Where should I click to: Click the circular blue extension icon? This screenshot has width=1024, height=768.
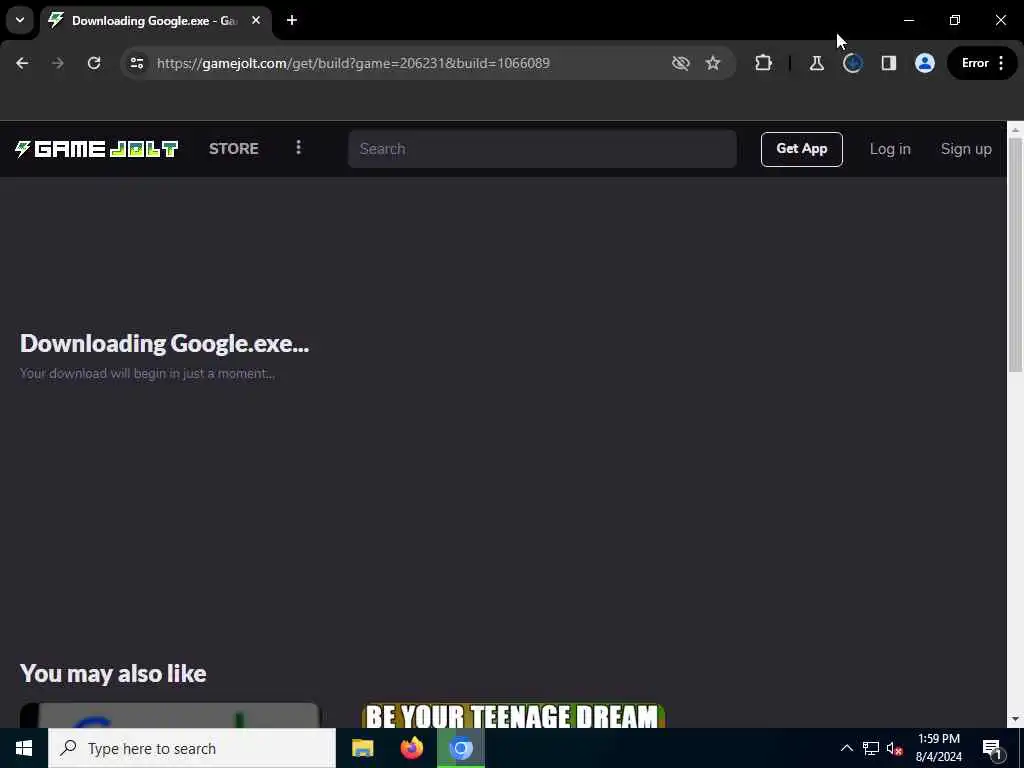click(x=852, y=63)
